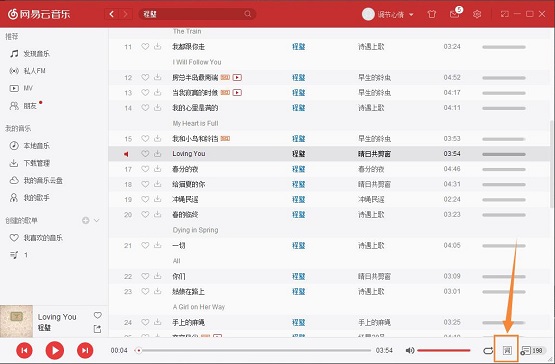This screenshot has height=364, width=555.
Task: Open Discover Music (发现音乐) in sidebar
Action: click(30, 54)
